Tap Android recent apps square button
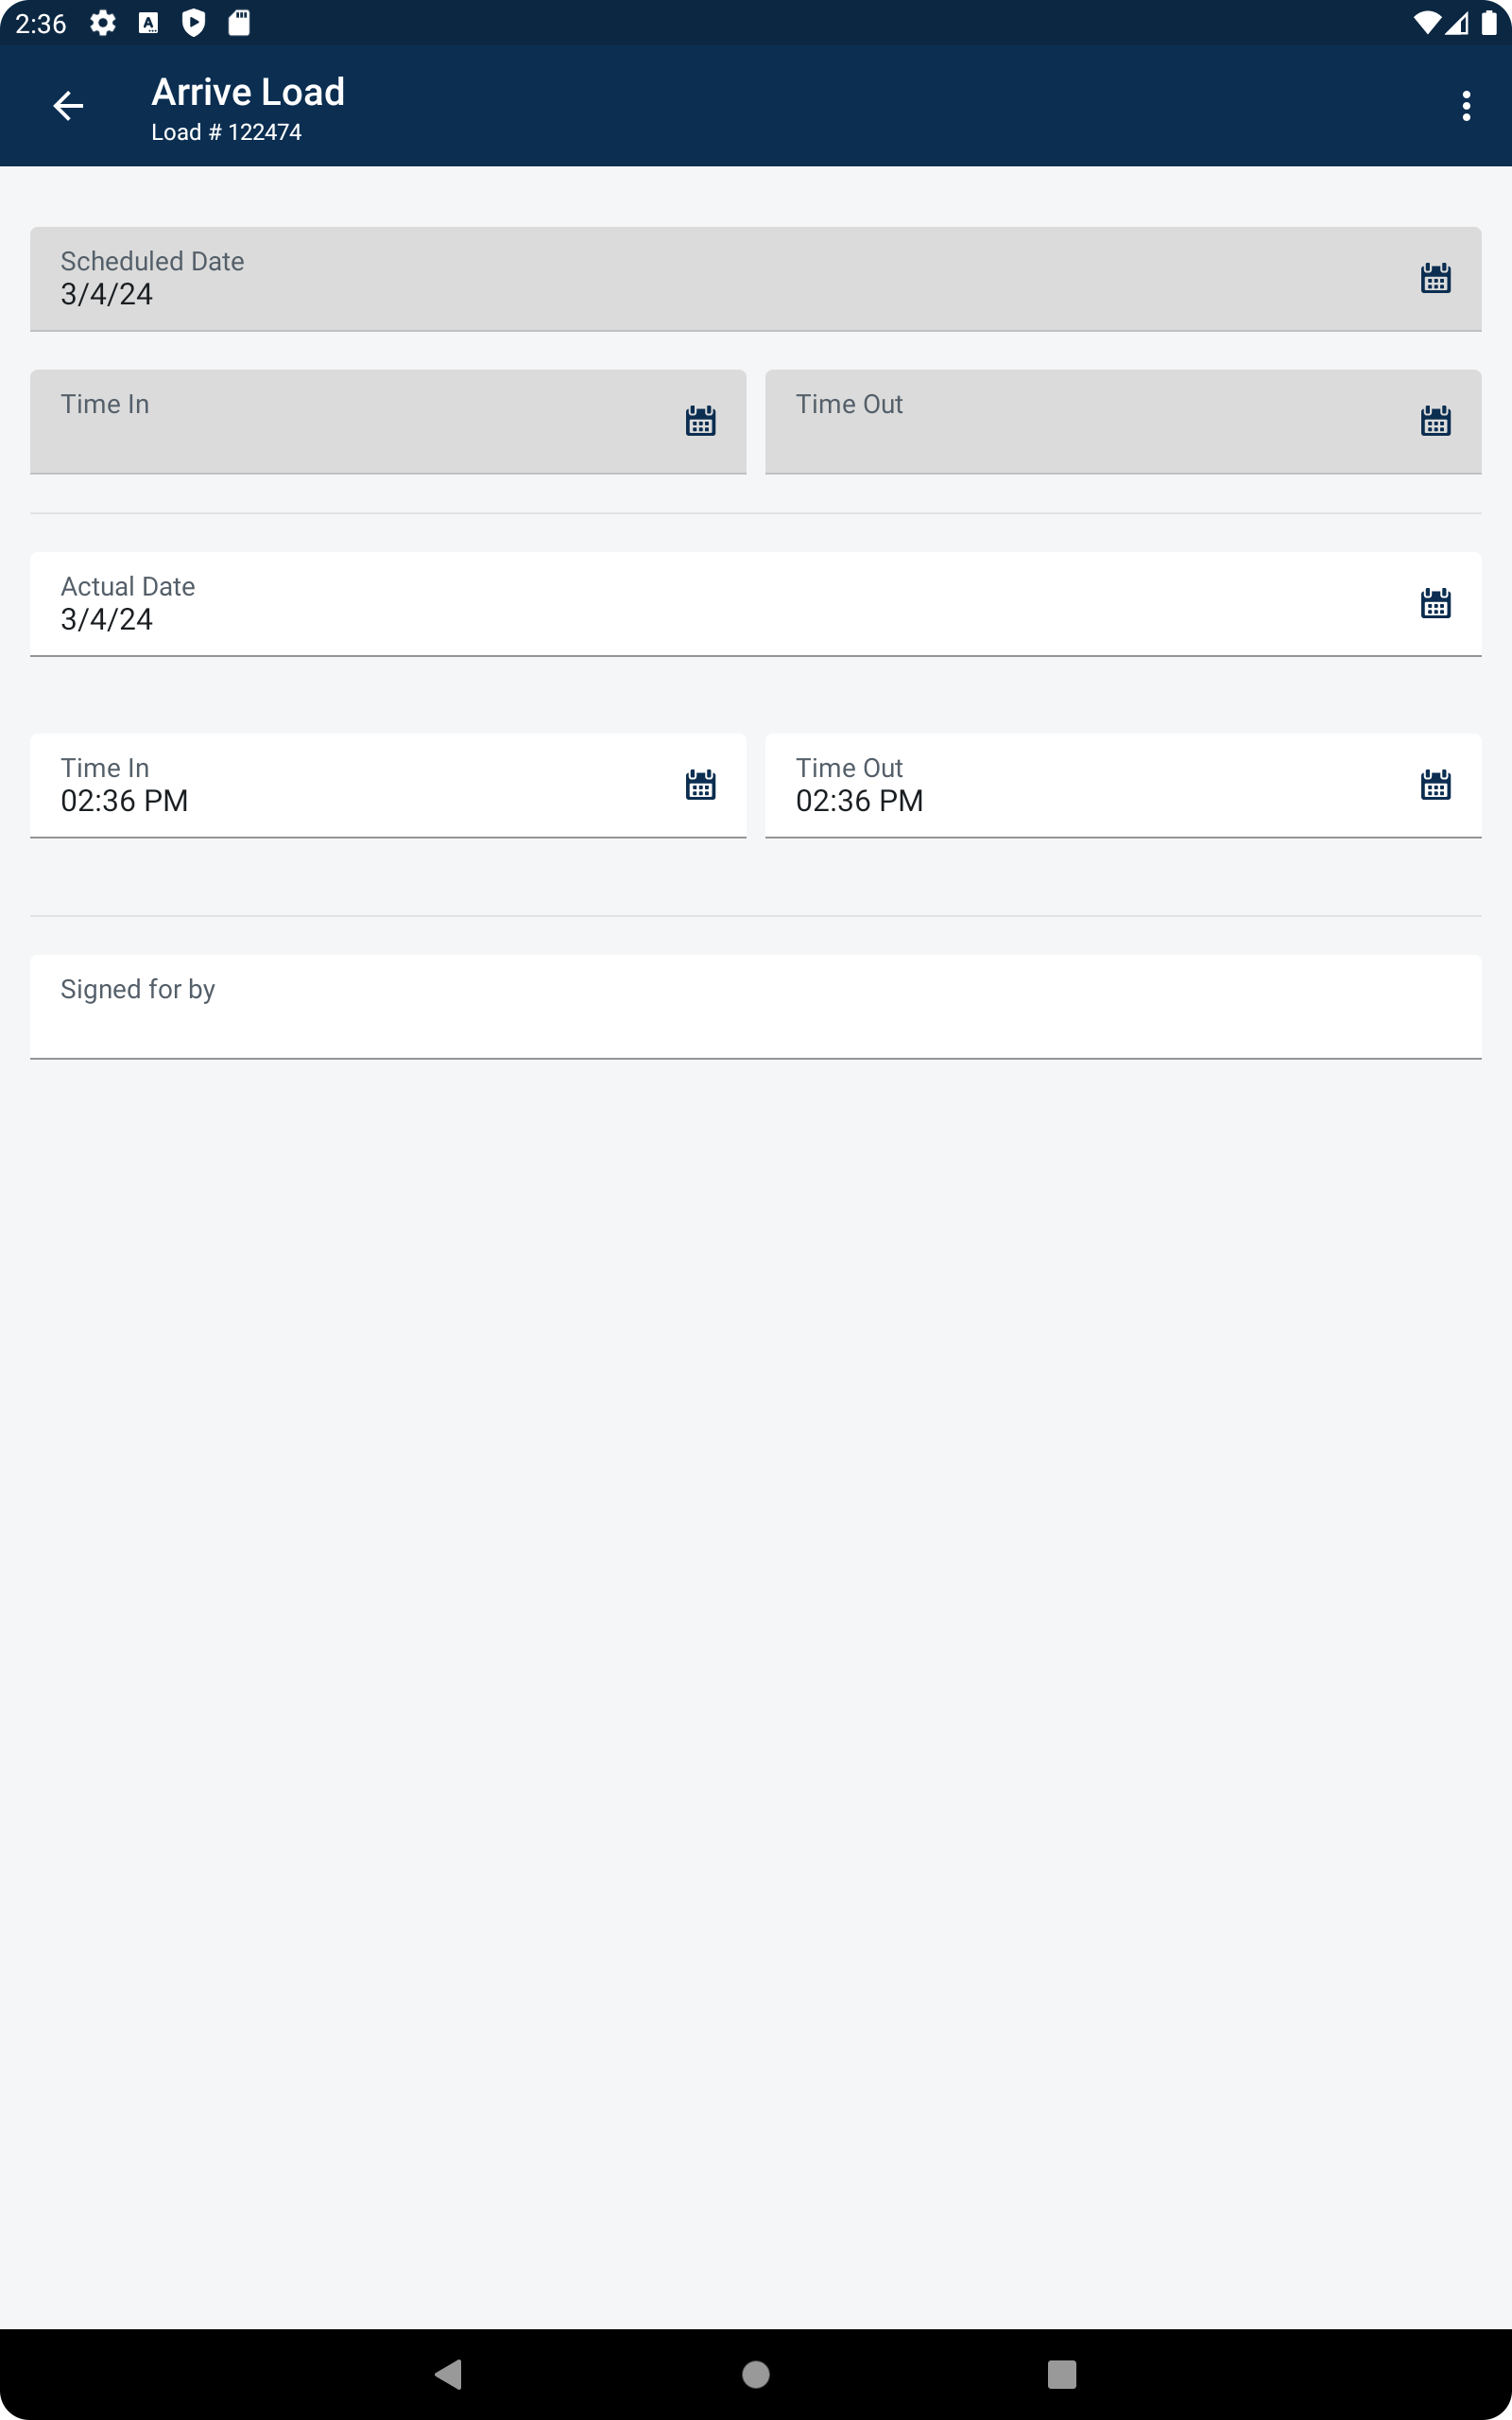The height and width of the screenshot is (2420, 1512). pyautogui.click(x=1062, y=2374)
